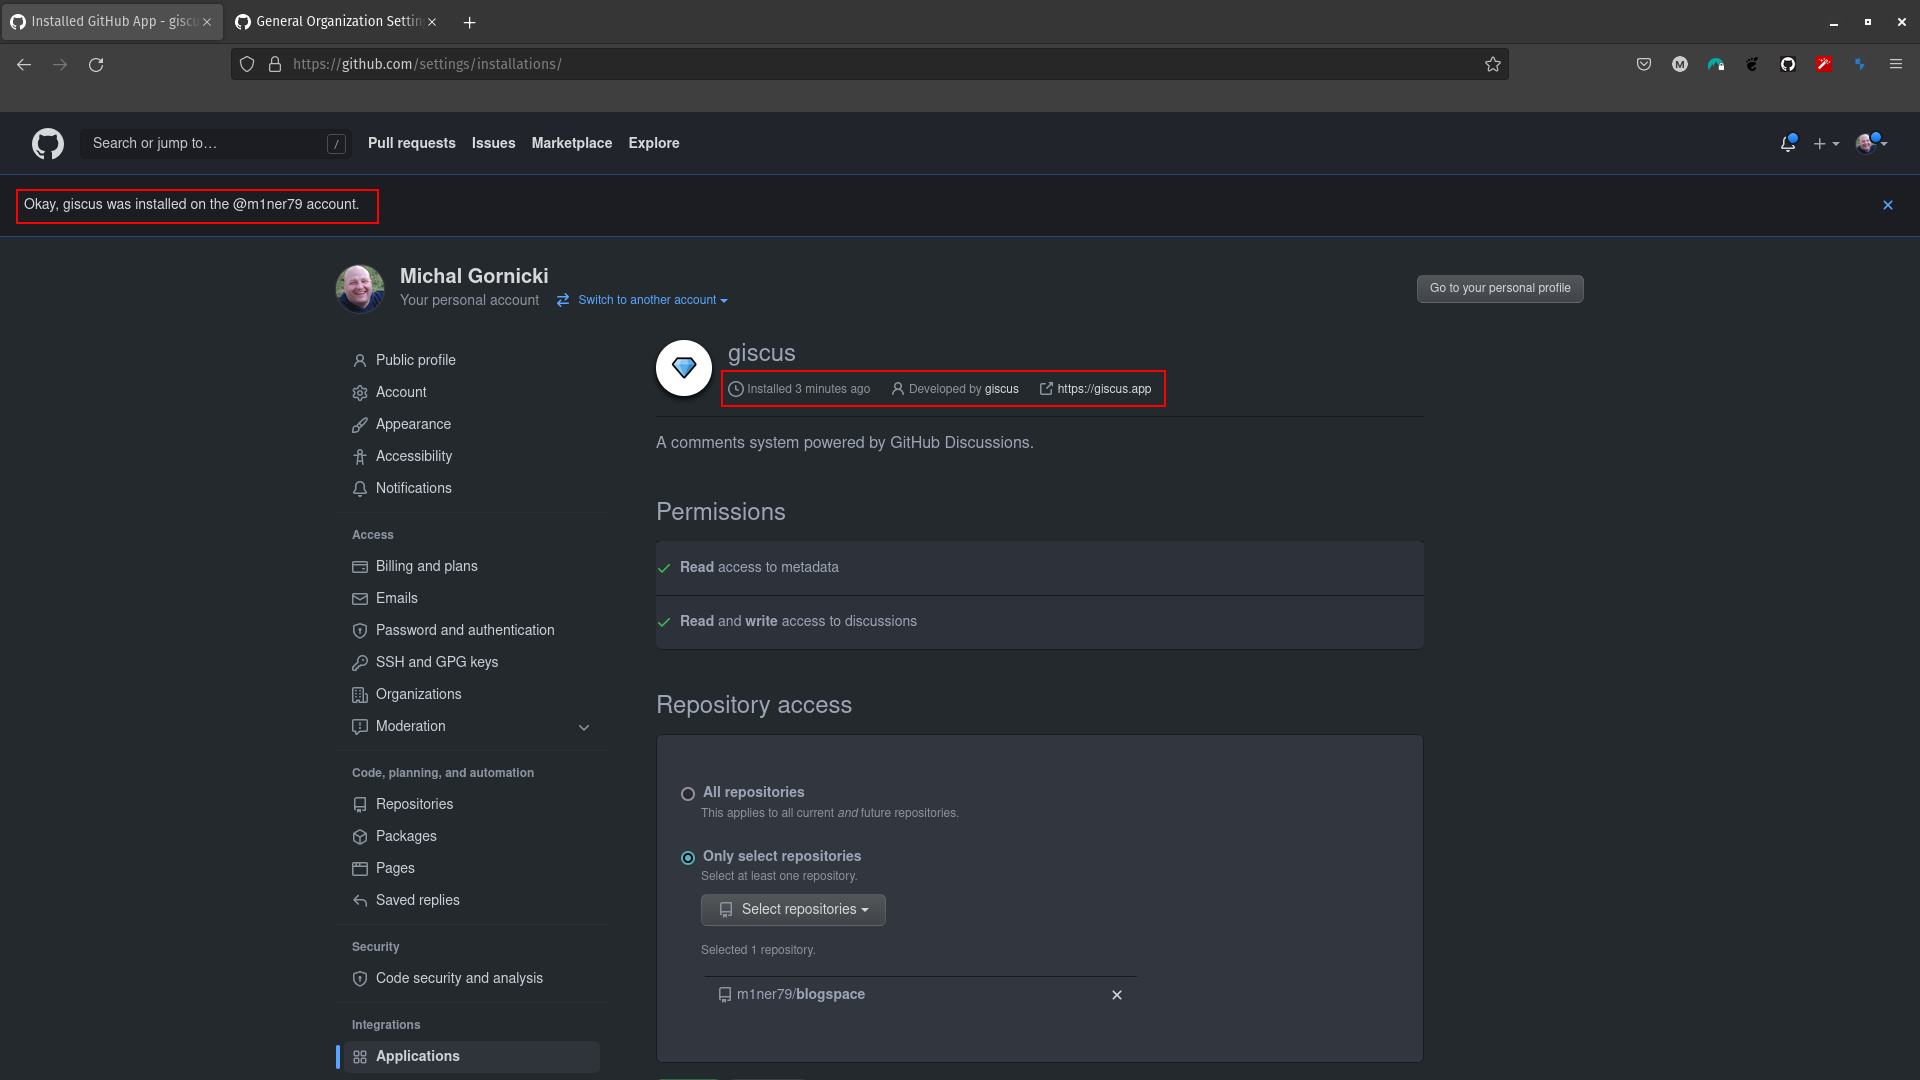Click the giscus app title
The width and height of the screenshot is (1920, 1080).
tap(761, 353)
